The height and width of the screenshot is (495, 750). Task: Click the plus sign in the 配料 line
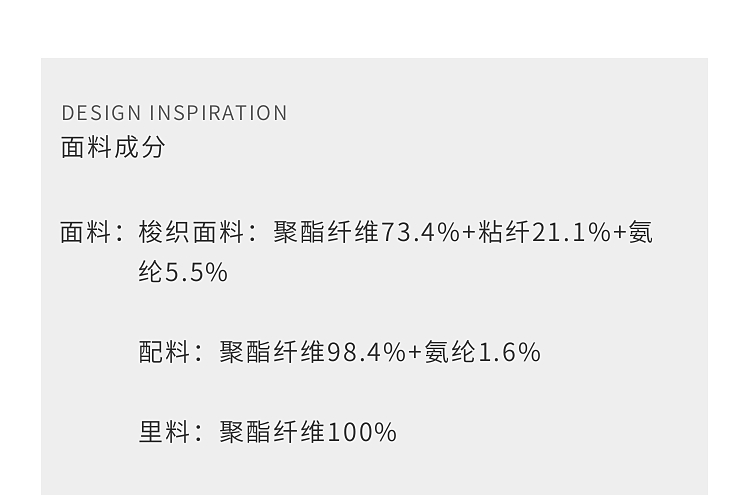(415, 352)
